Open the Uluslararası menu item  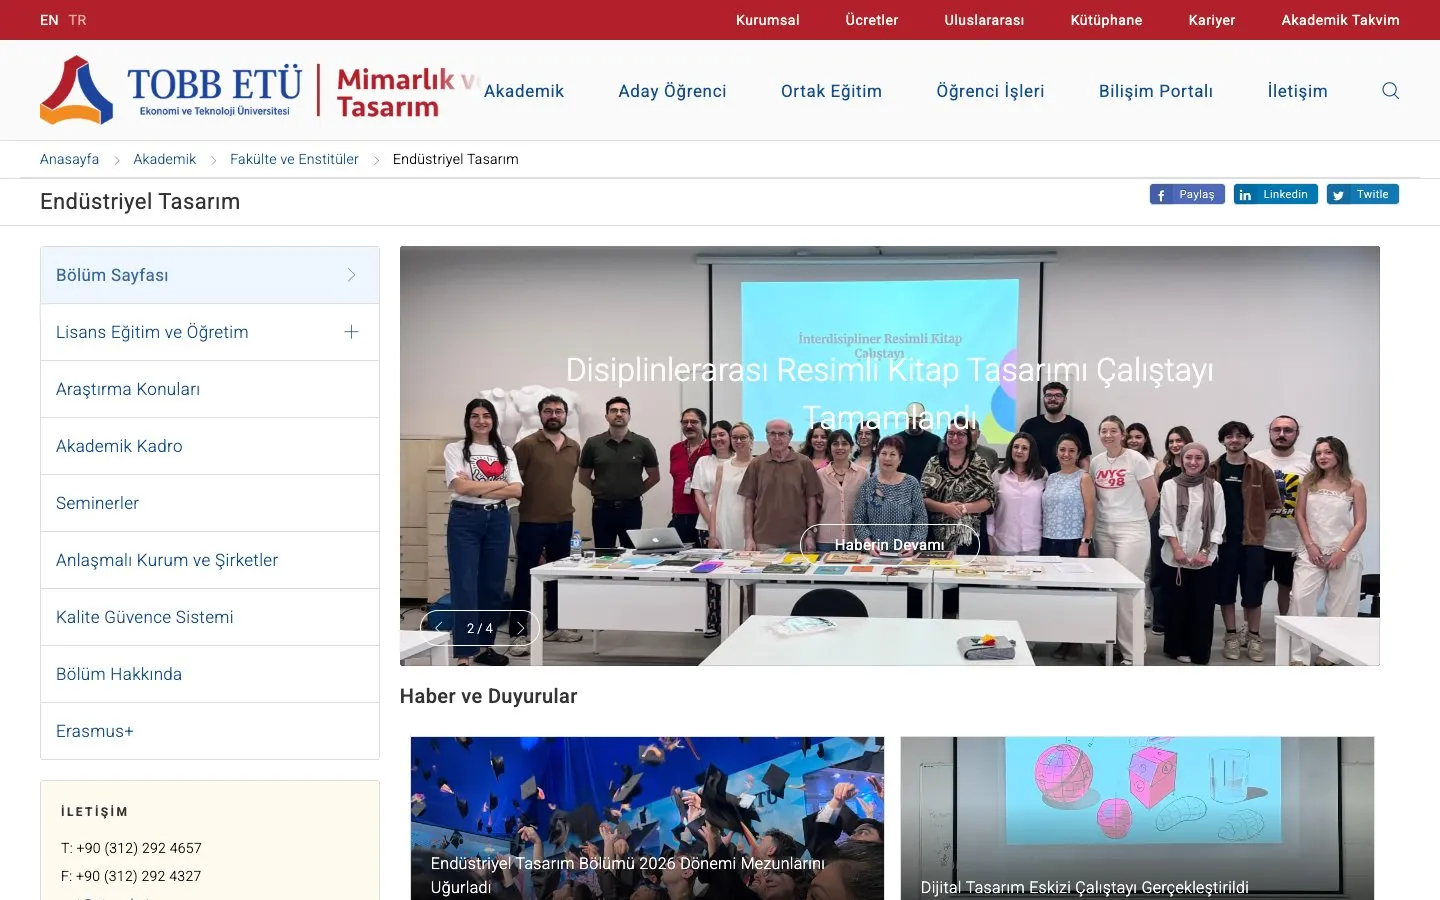(x=984, y=20)
